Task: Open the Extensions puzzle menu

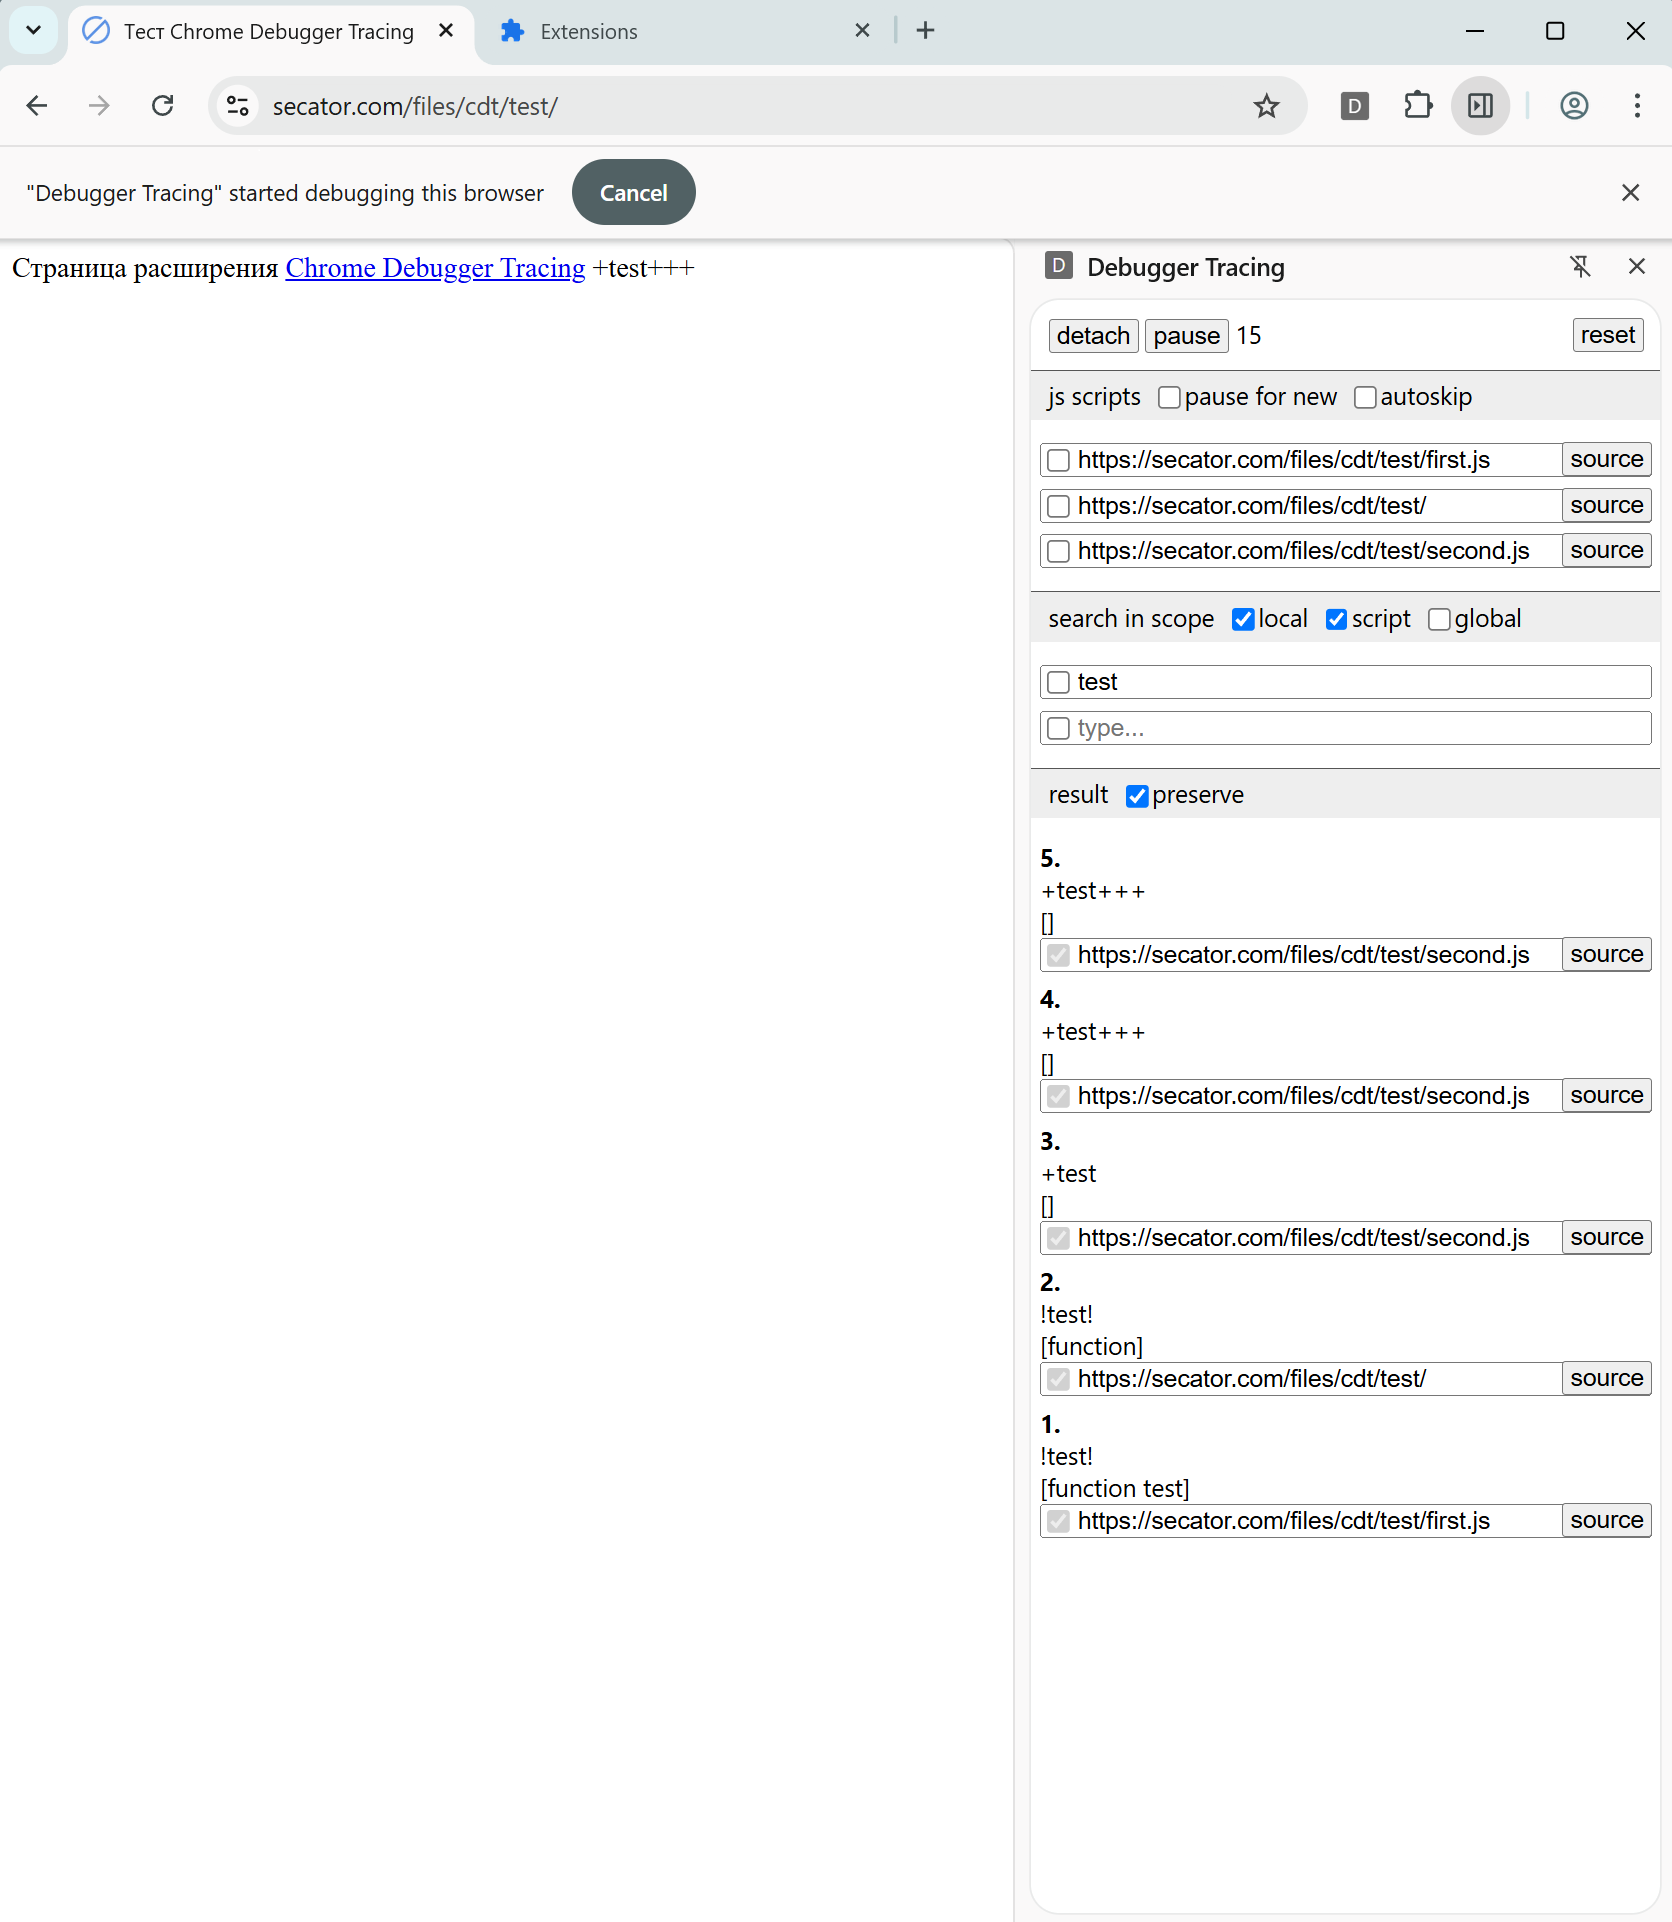Action: pyautogui.click(x=1418, y=106)
